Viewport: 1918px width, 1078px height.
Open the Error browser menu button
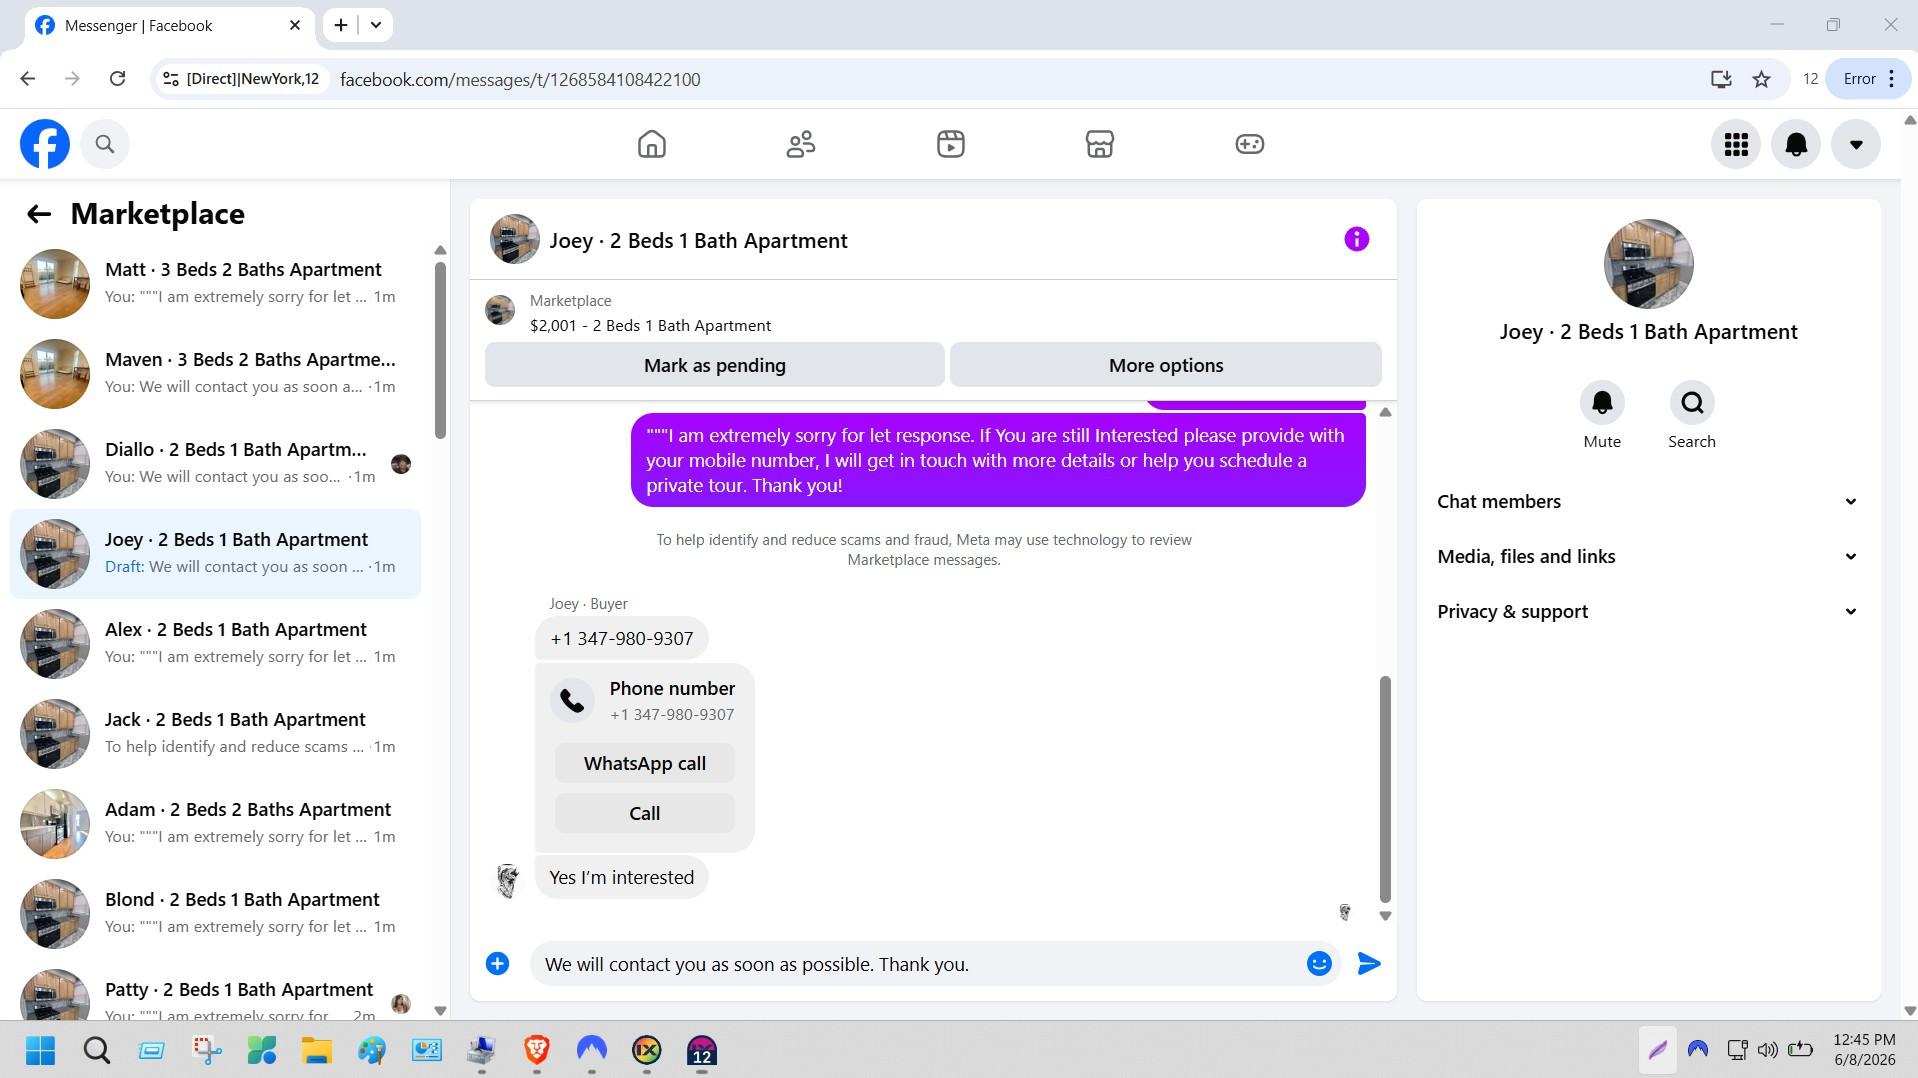(1868, 79)
